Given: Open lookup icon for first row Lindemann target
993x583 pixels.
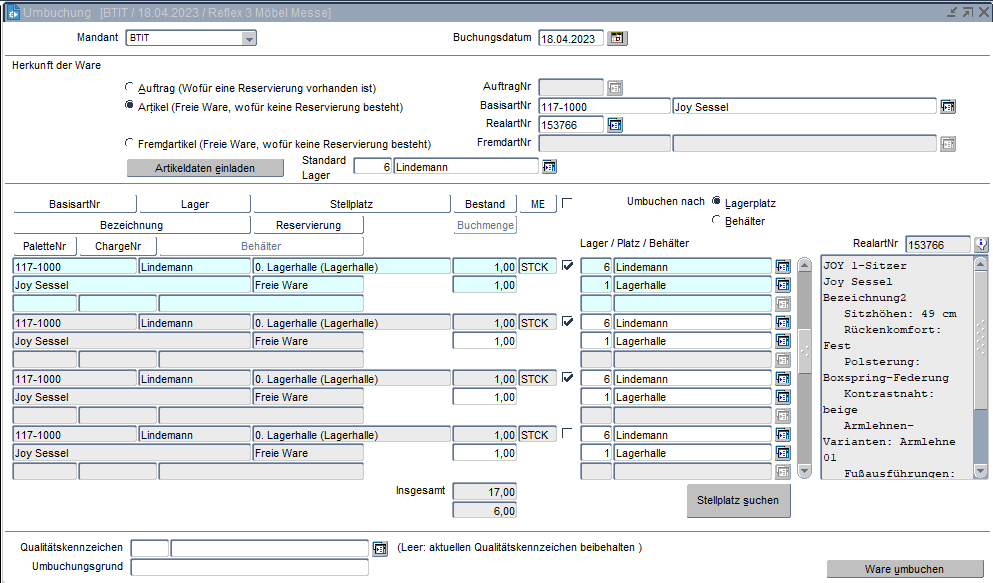Looking at the screenshot, I should point(783,267).
